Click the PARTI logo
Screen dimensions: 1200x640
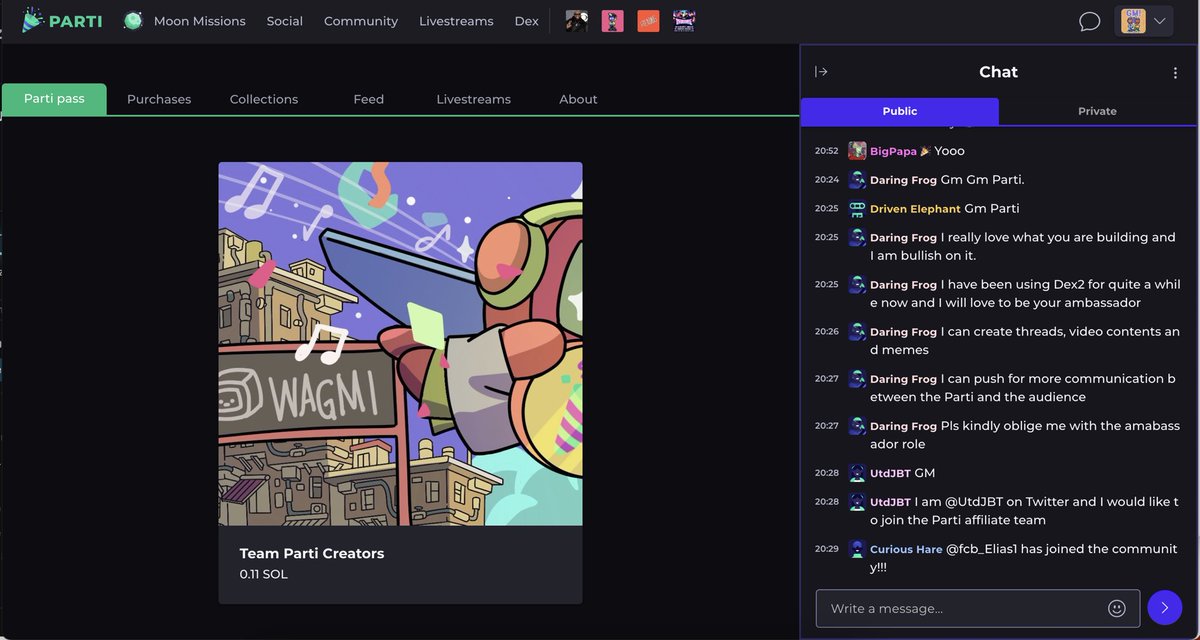[62, 20]
